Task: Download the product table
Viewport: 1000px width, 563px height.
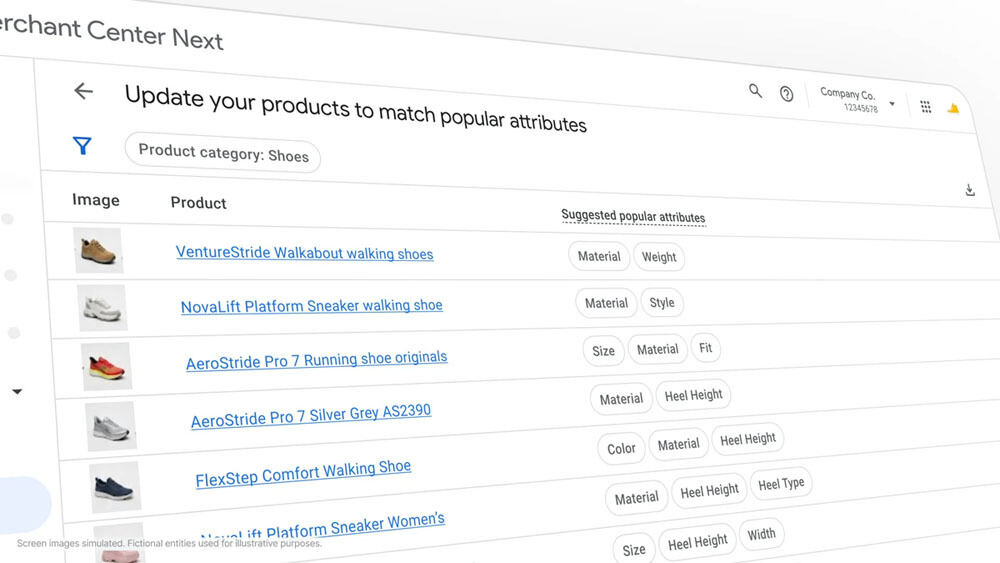Action: coord(969,190)
